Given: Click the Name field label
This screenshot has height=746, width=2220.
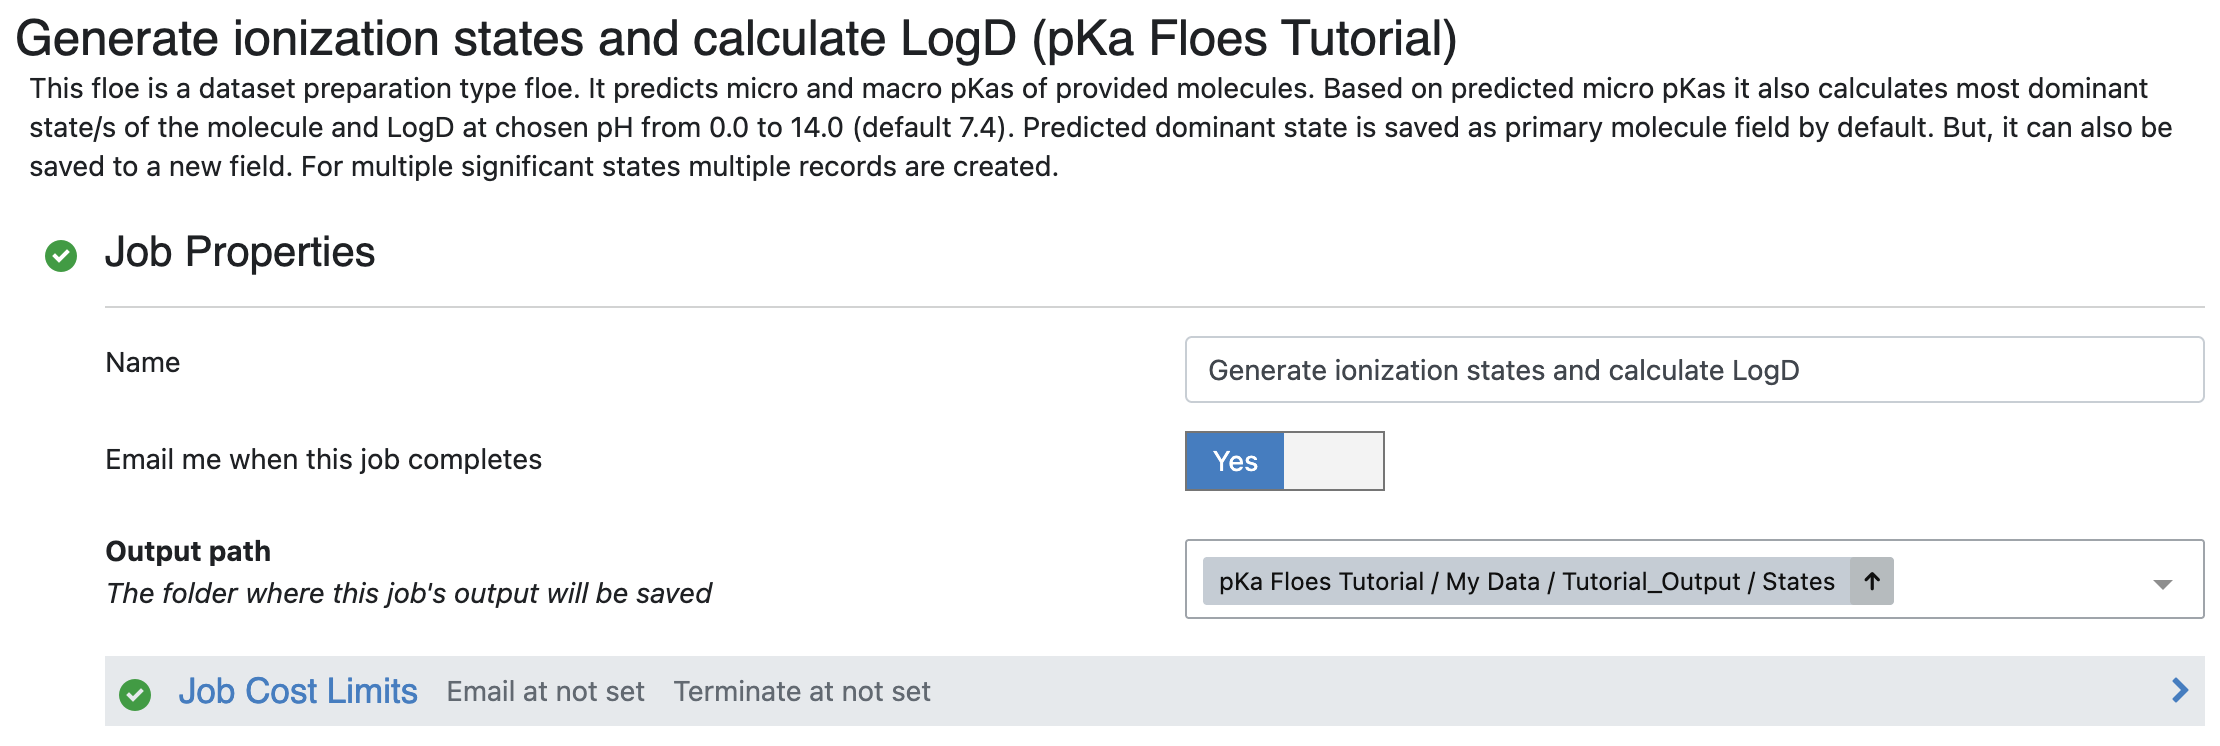Looking at the screenshot, I should click(x=143, y=362).
